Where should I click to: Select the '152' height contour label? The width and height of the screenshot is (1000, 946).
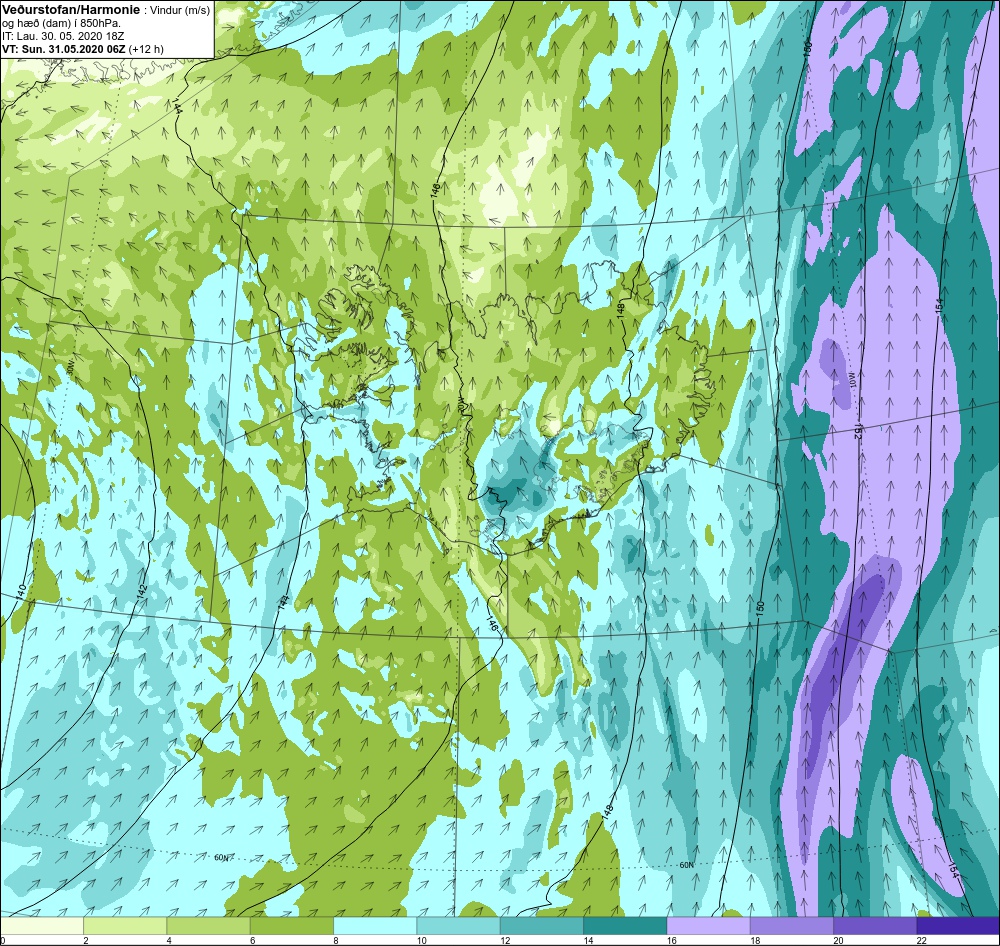point(858,430)
